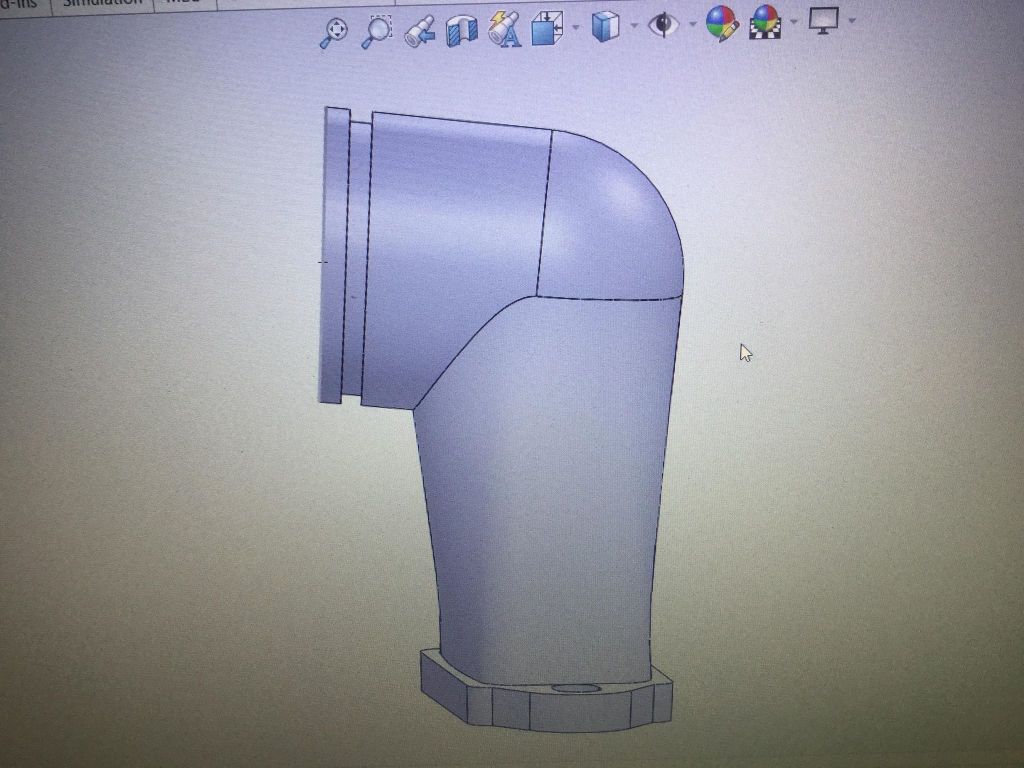Click the Apply Scene icon
Image resolution: width=1024 pixels, height=768 pixels.
[x=765, y=21]
